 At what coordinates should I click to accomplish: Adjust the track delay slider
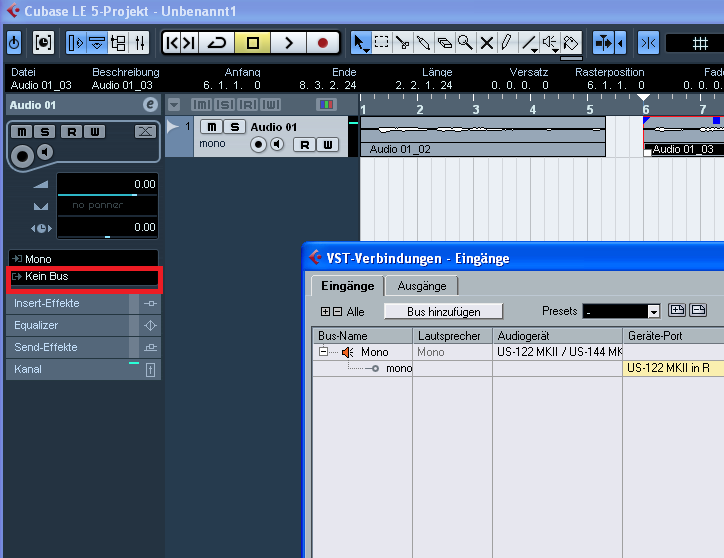pos(107,228)
